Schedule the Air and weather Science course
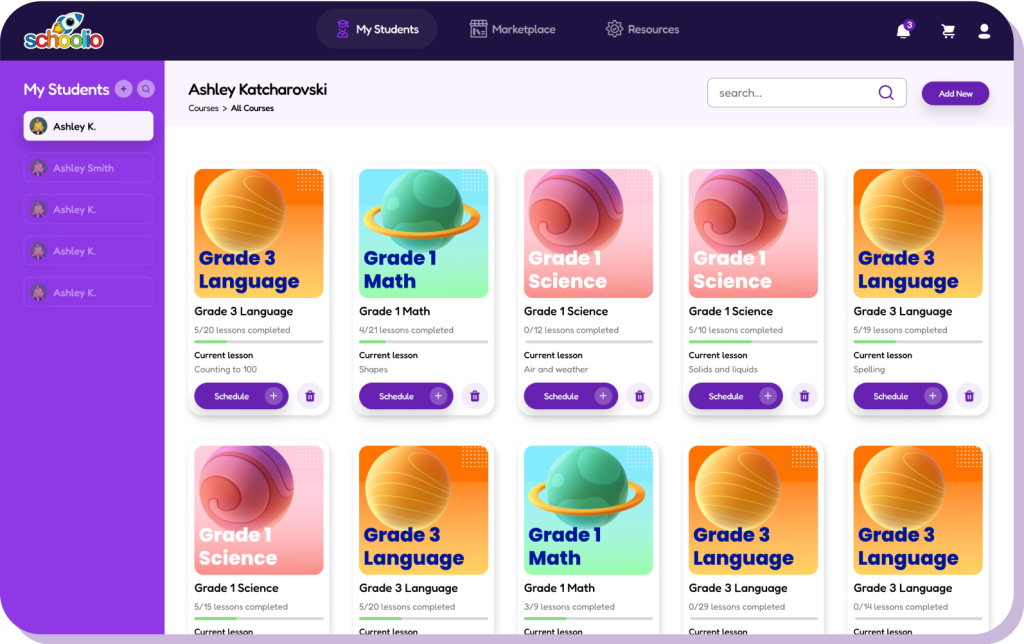 coord(571,396)
